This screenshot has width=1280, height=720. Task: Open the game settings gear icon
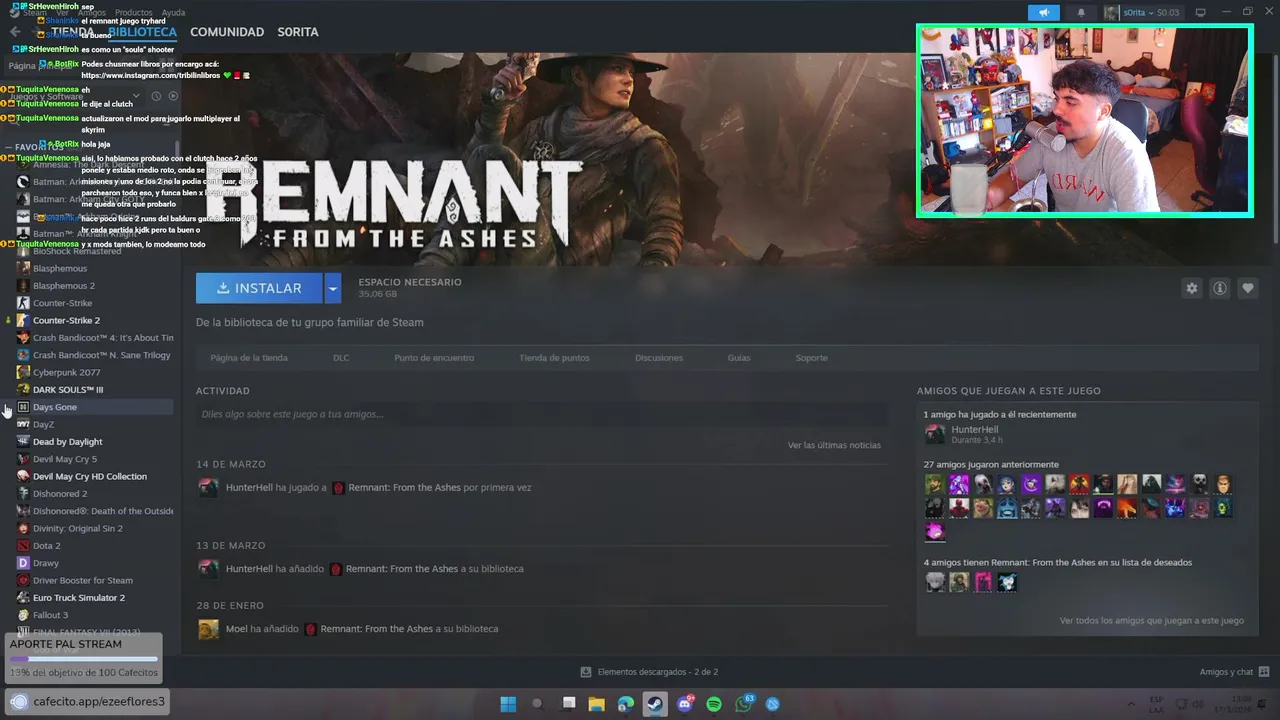pyautogui.click(x=1192, y=288)
